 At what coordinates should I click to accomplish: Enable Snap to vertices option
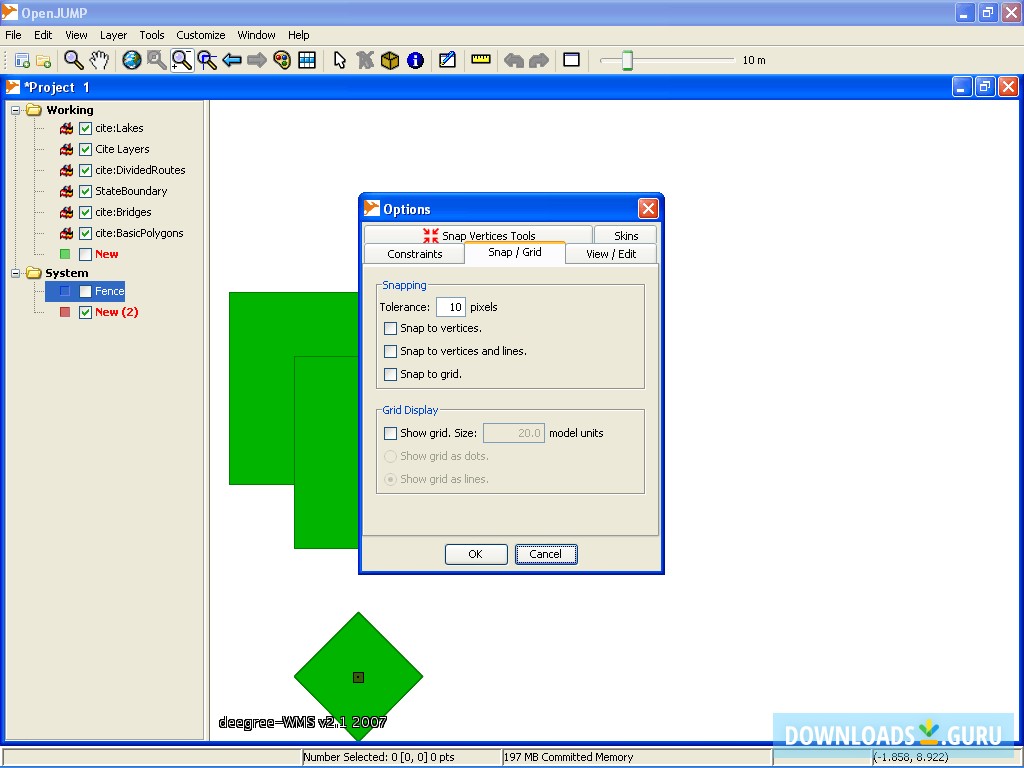(391, 328)
